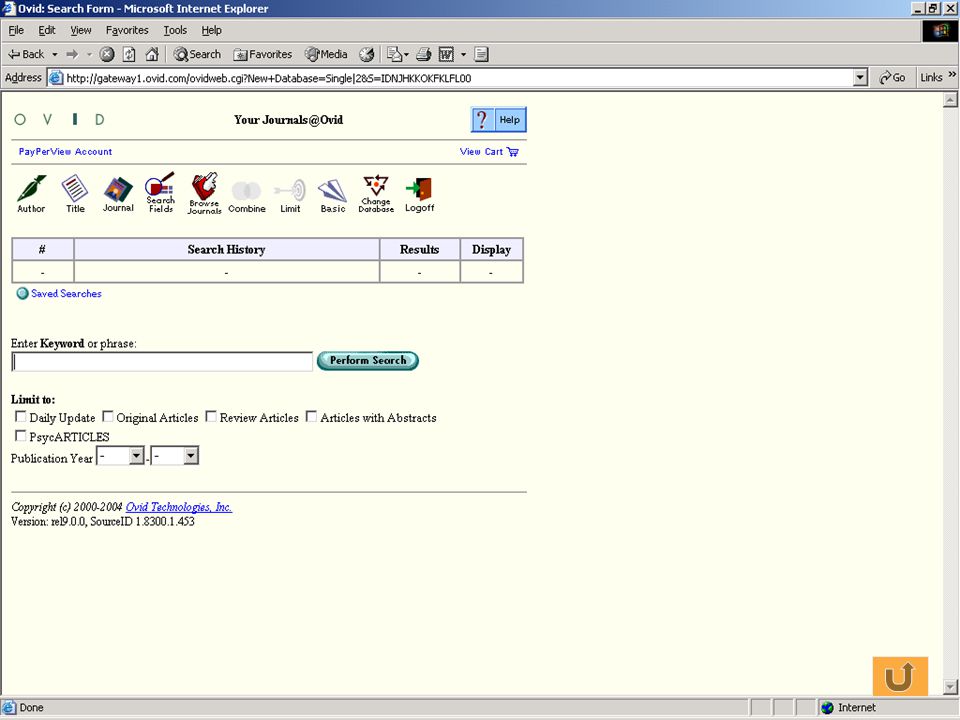The height and width of the screenshot is (720, 960).
Task: Enable the Articles with Abstracts limit
Action: click(312, 417)
